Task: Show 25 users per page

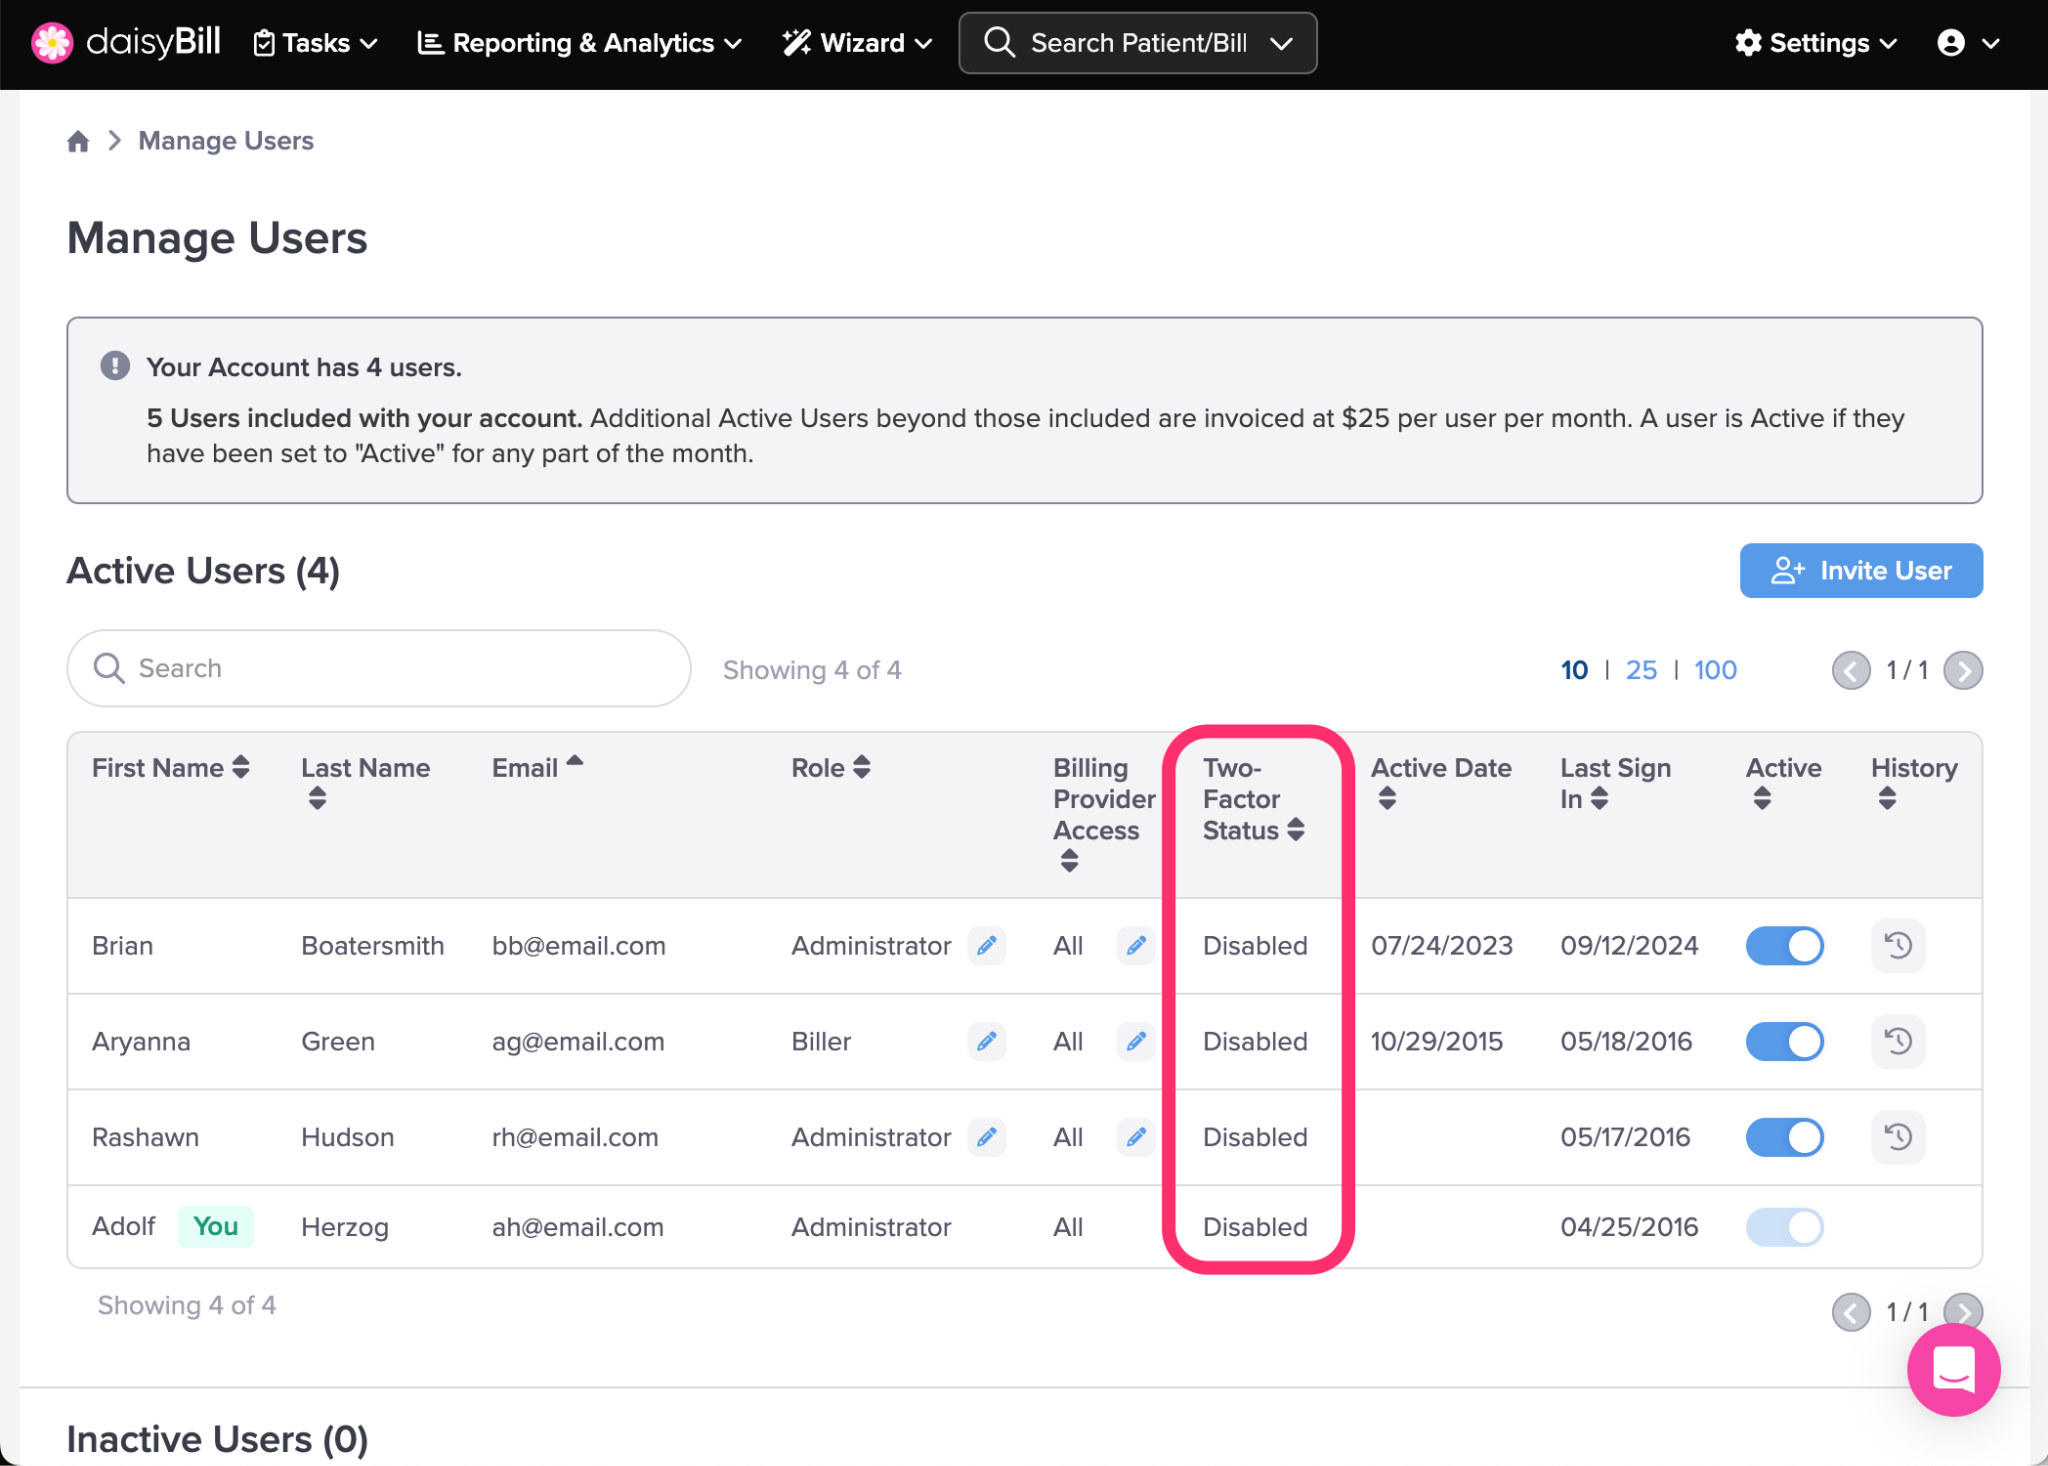Action: click(1640, 670)
